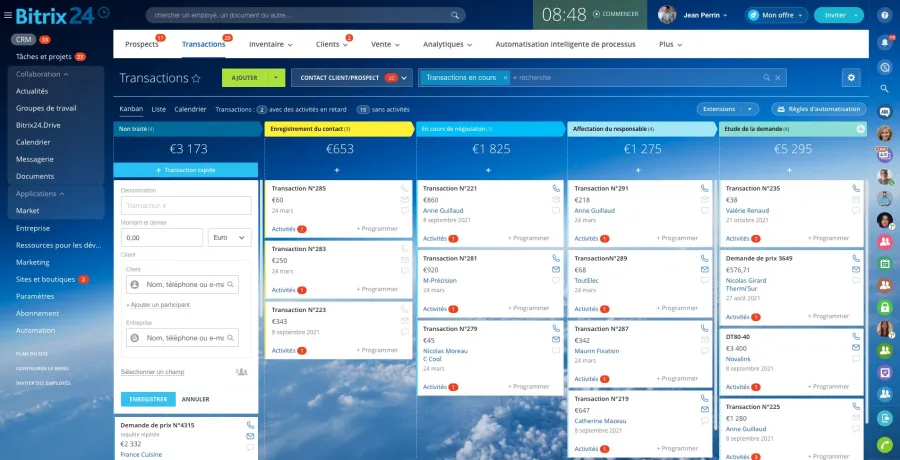Click the magnifier icon in filter field
Screen dimensions: 900x460
coord(766,78)
